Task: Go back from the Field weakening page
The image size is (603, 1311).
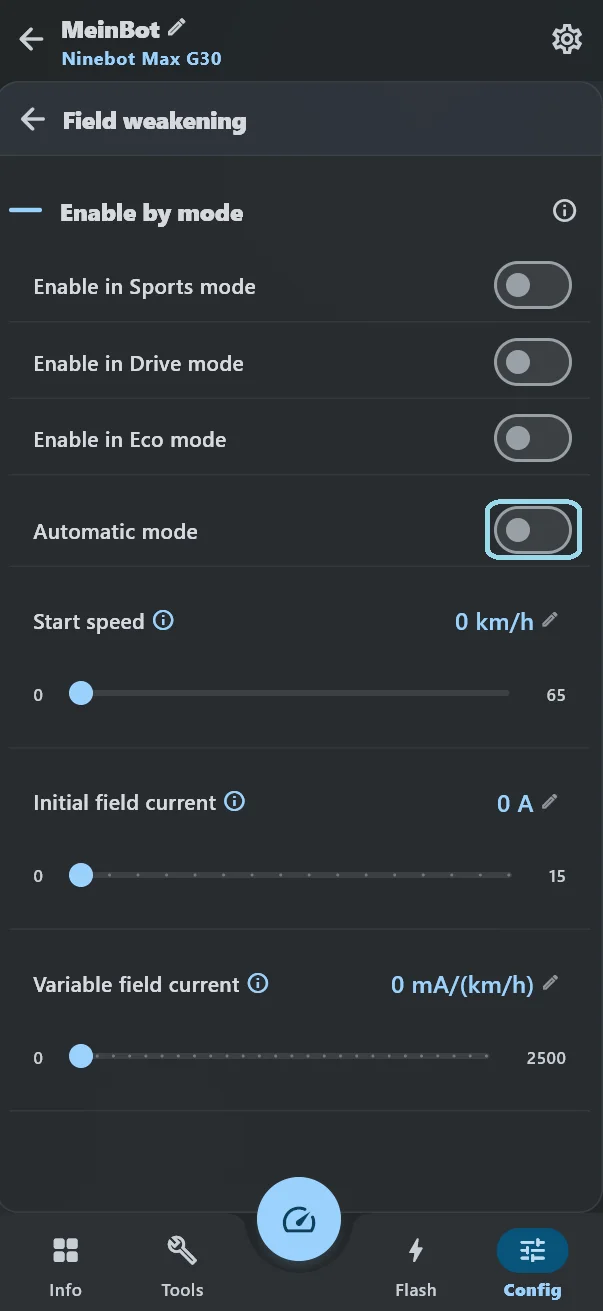Action: [33, 120]
